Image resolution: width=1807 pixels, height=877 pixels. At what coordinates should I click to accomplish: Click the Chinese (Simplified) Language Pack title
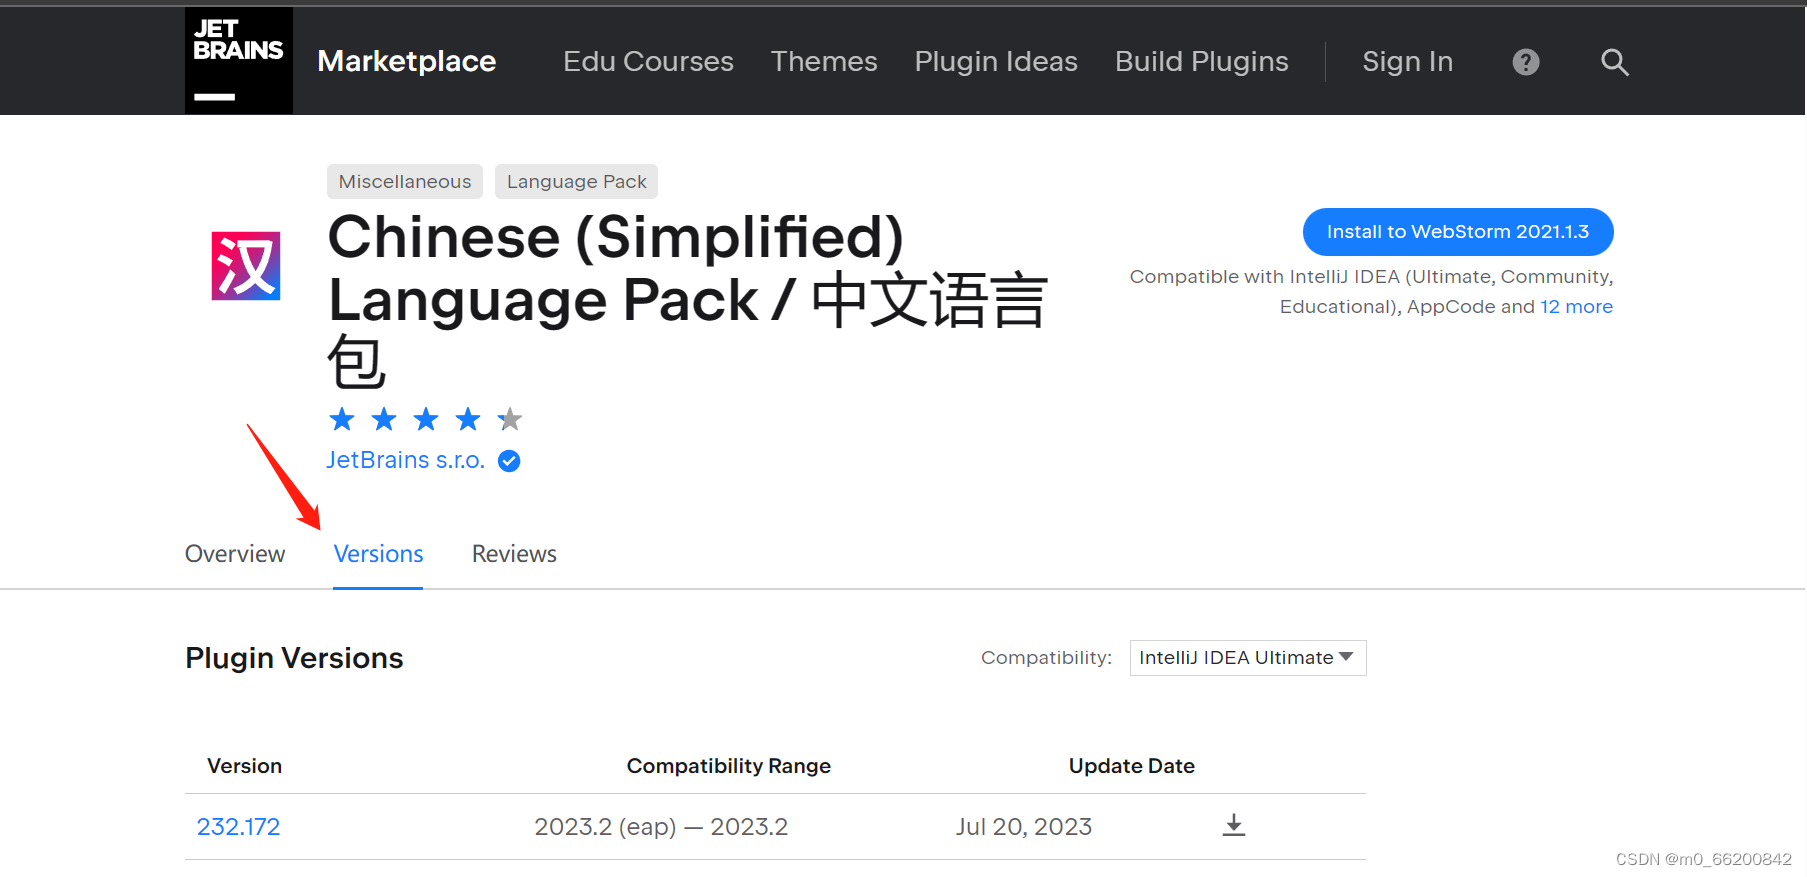pos(688,299)
